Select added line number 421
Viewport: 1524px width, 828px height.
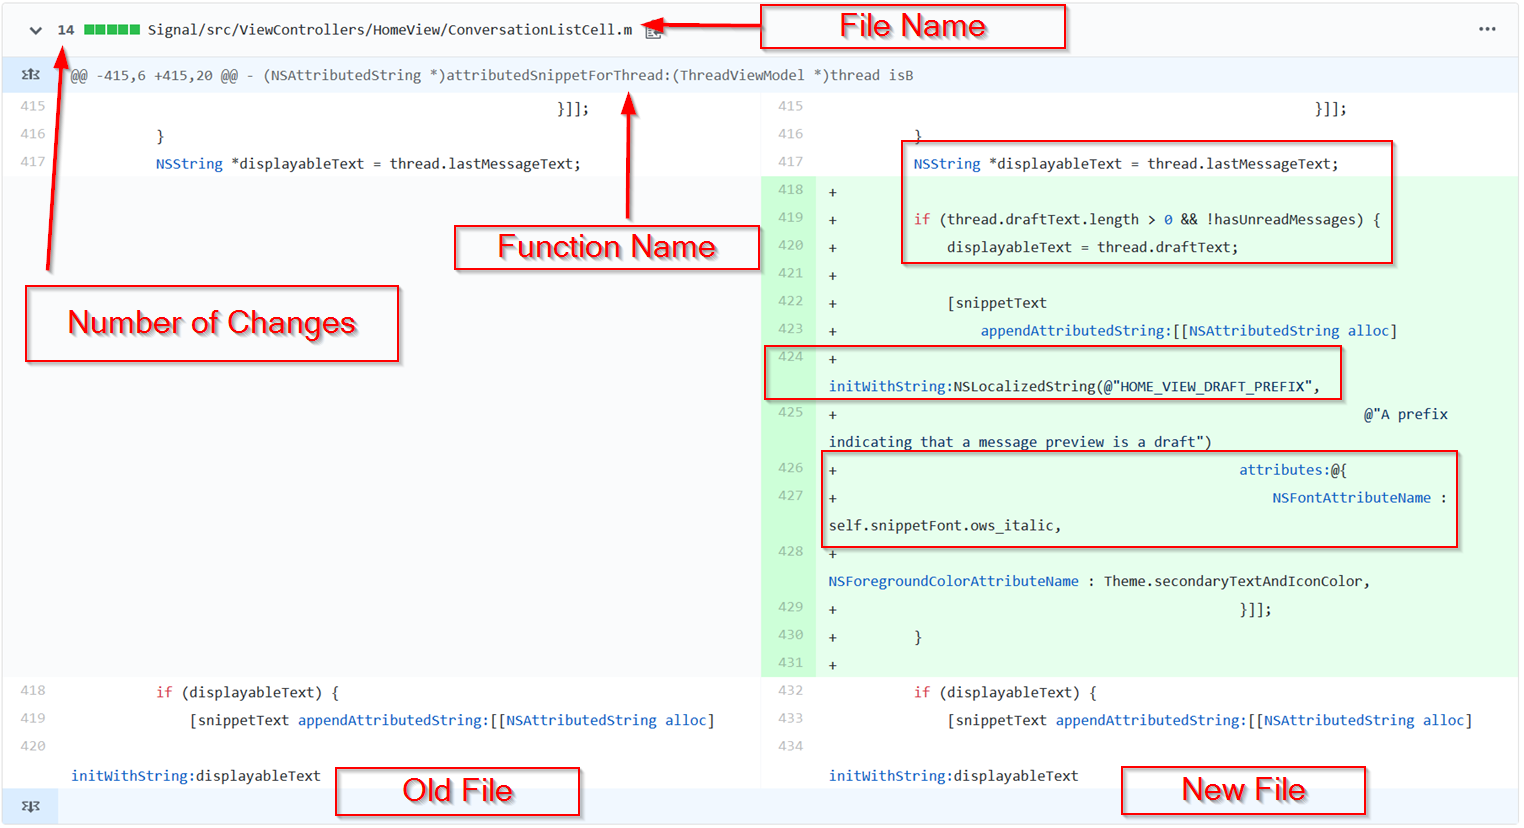point(791,274)
